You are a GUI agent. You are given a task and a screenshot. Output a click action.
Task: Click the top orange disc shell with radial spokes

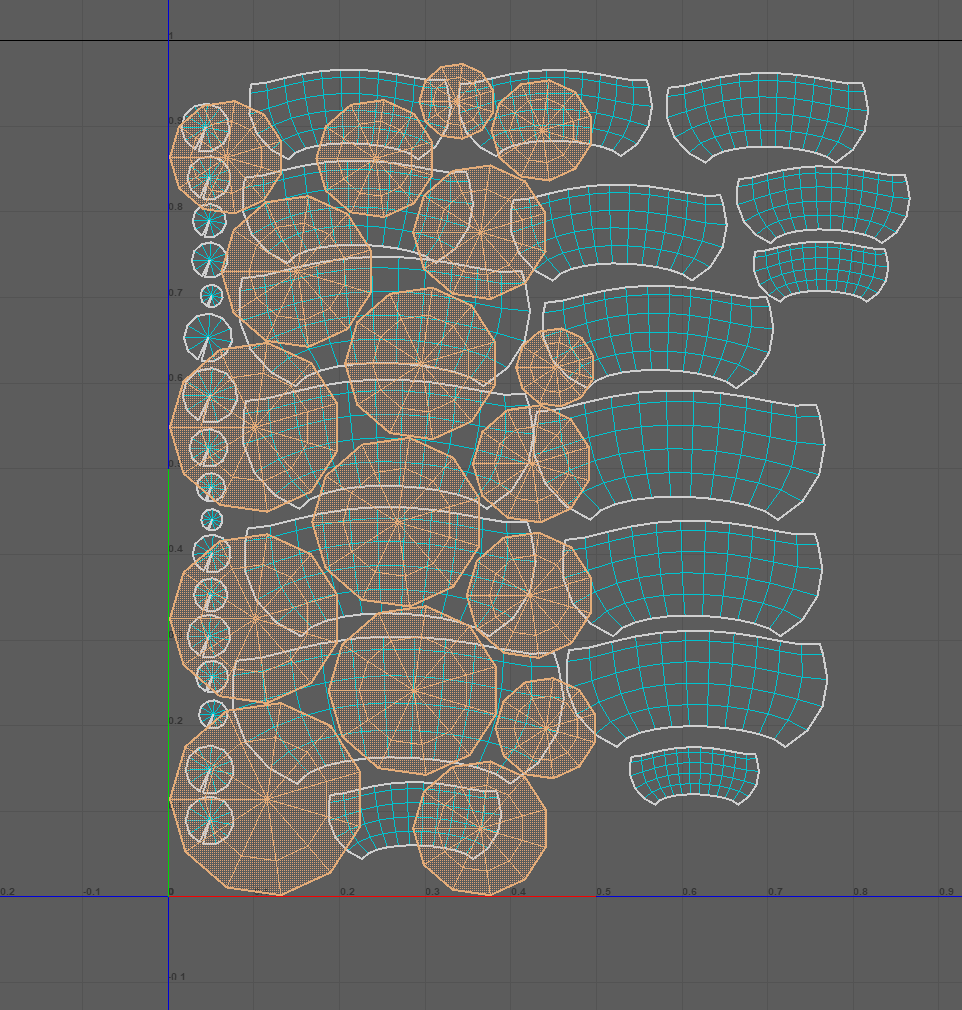tap(456, 100)
